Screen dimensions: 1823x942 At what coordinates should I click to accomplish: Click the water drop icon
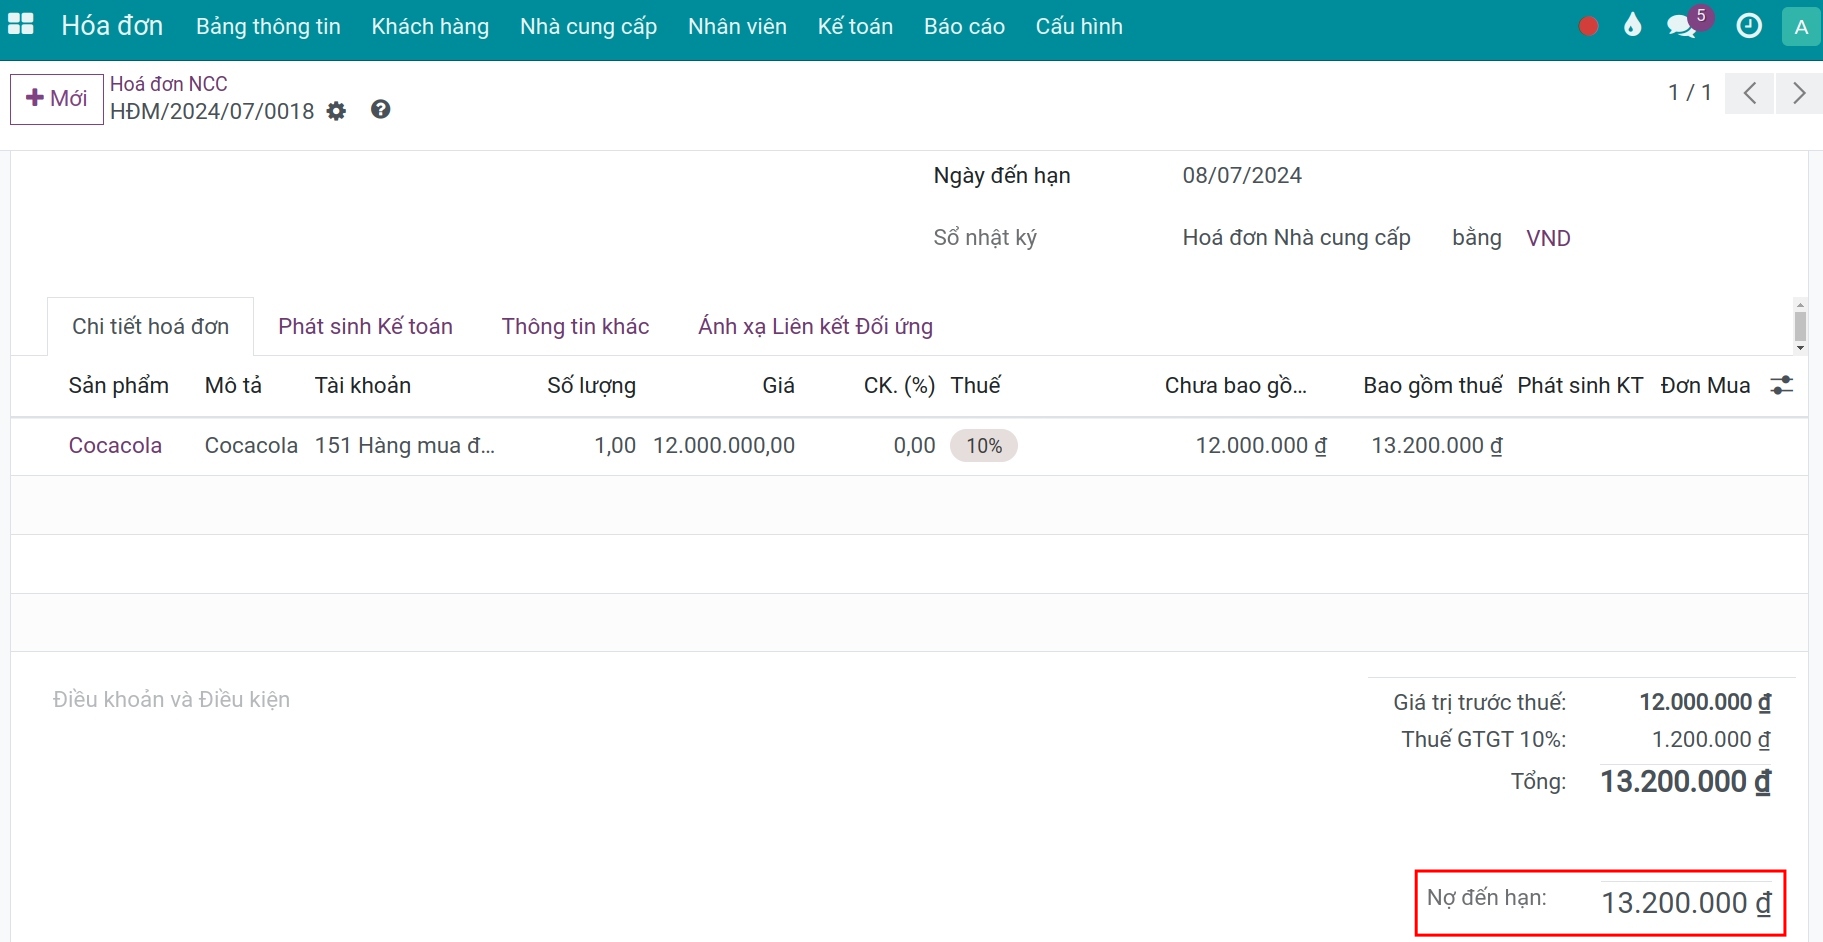[1633, 25]
